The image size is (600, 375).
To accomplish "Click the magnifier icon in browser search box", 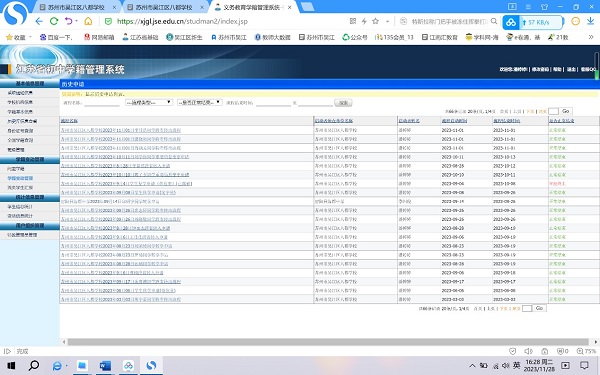I will tap(494, 21).
